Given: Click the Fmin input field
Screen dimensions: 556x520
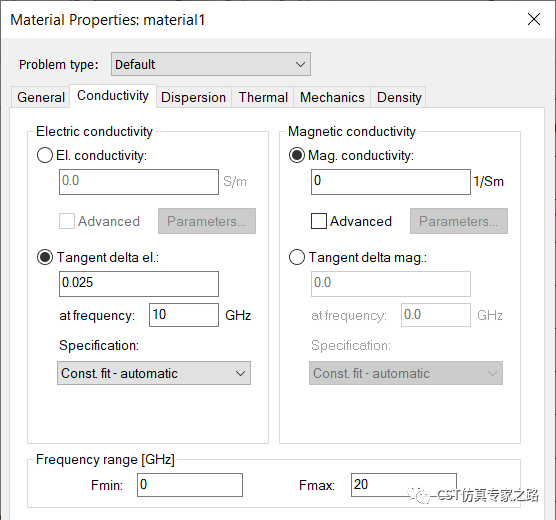Looking at the screenshot, I should click(x=190, y=485).
